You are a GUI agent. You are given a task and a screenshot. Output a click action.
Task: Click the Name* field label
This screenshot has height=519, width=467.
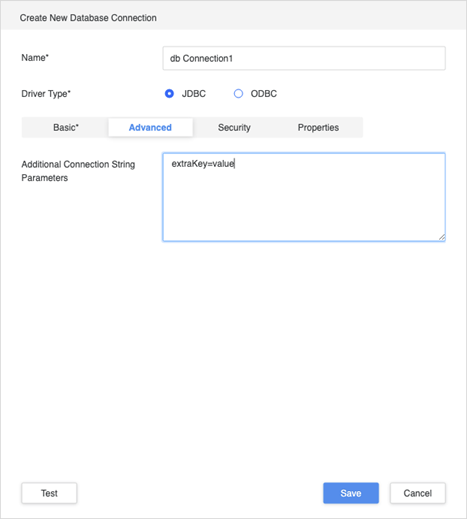35,58
